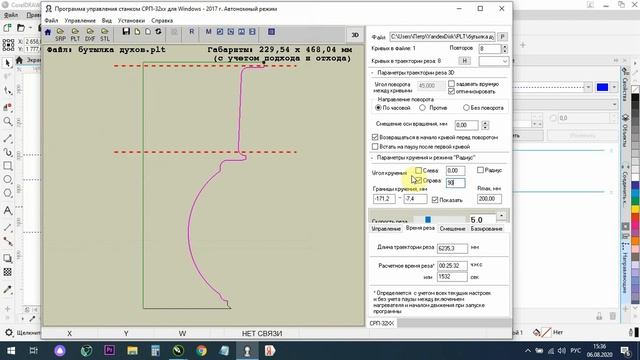Select the CorelDRAW Freehand line tool
Image resolution: width=640 pixels, height=360 pixels.
tap(7, 139)
